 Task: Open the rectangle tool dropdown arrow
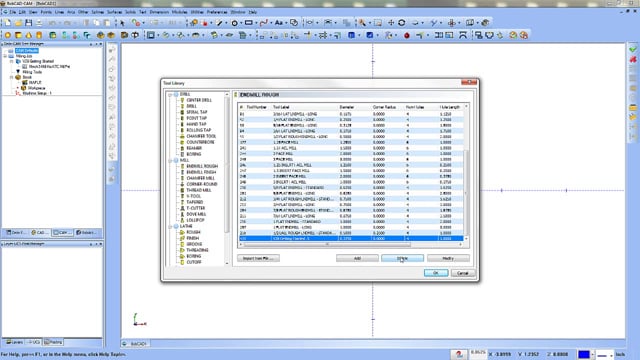click(x=256, y=23)
